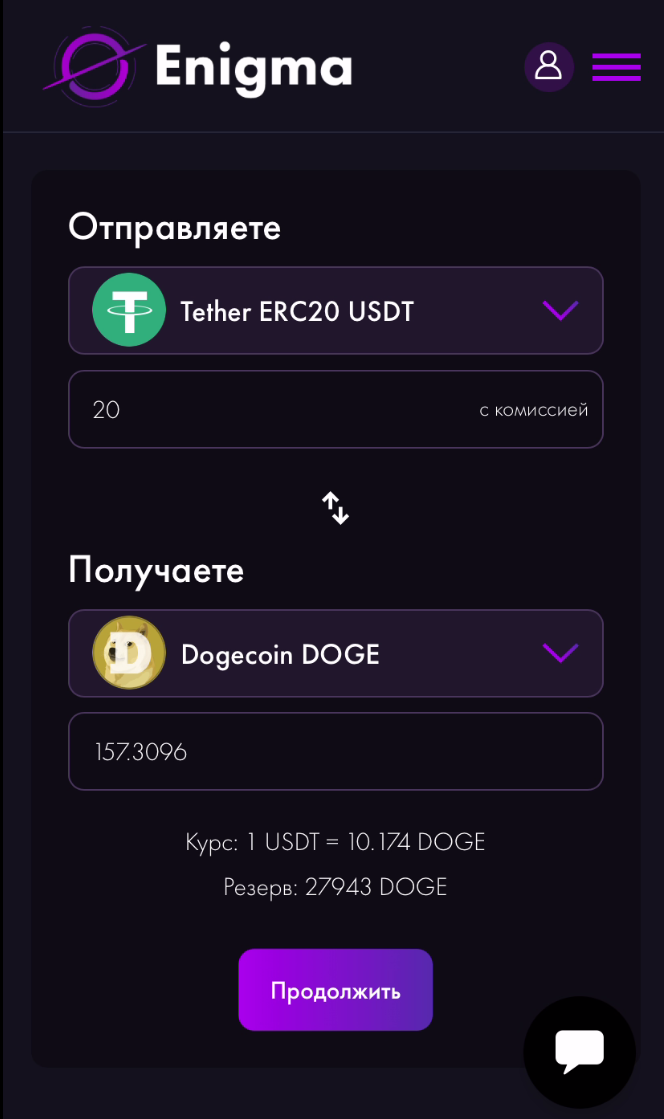Click the Отправляете section heading
Screen dimensions: 664x1119
click(174, 227)
